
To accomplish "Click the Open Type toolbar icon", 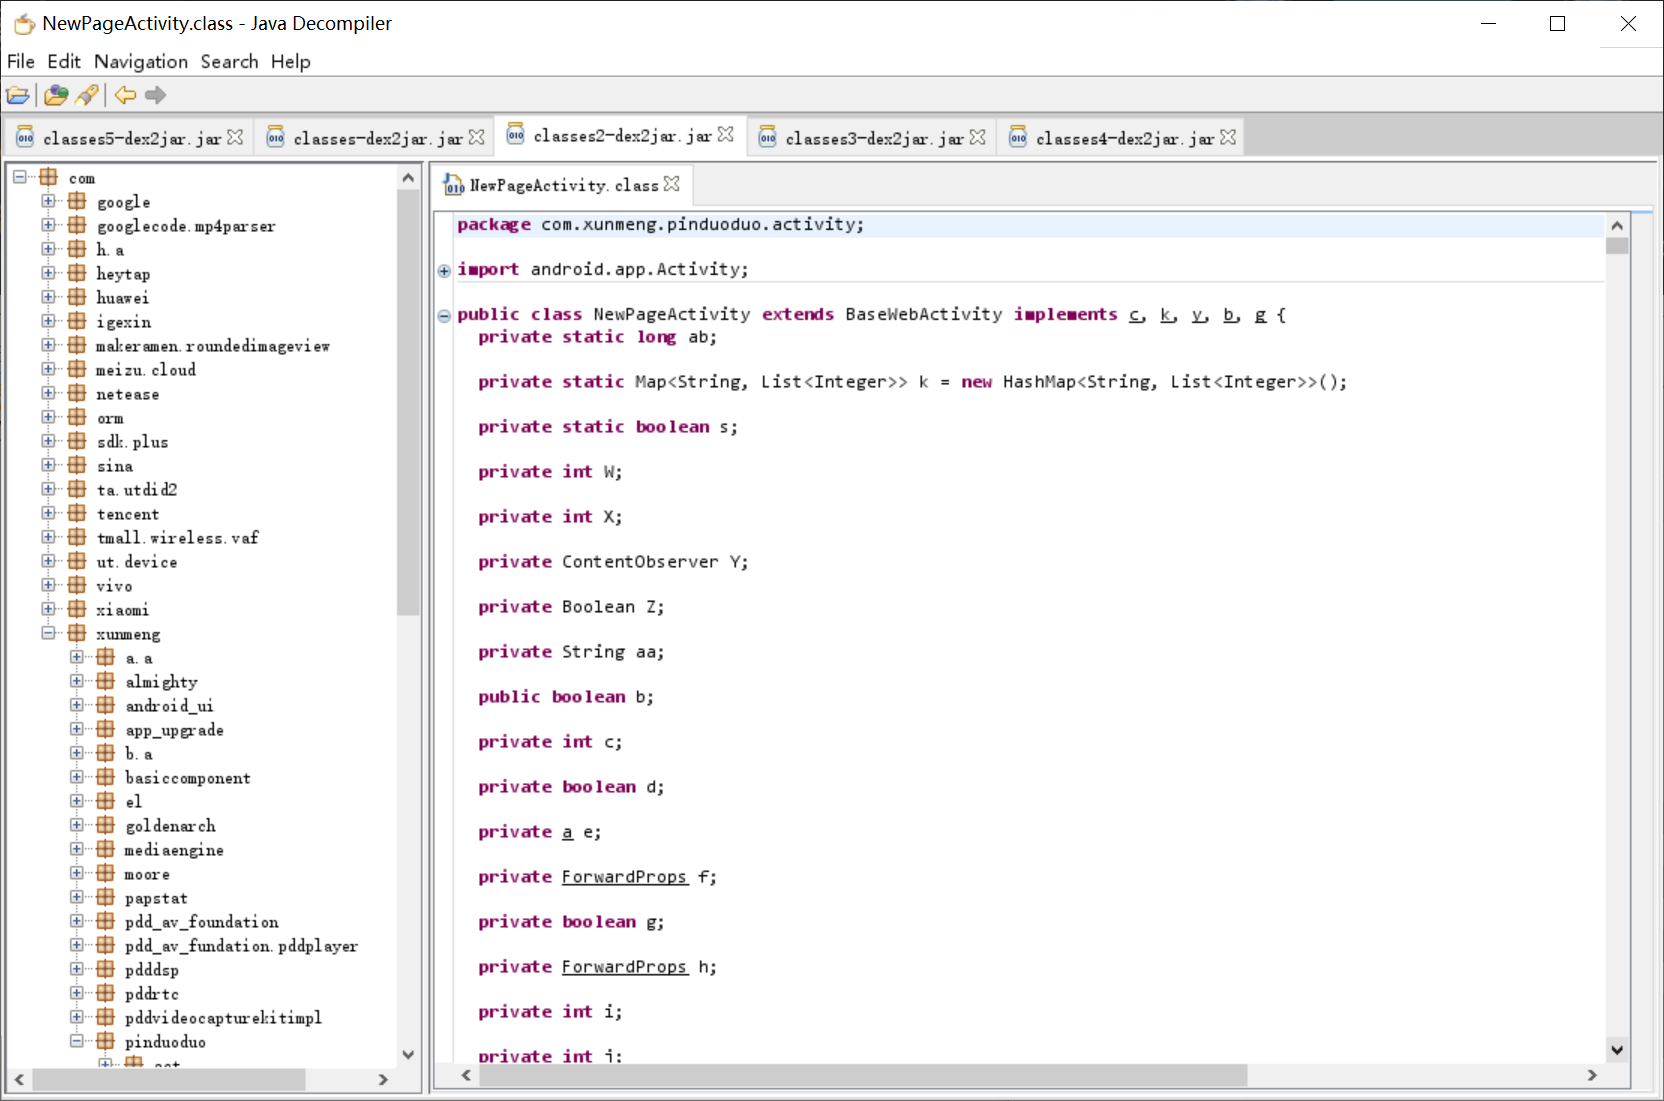I will pyautogui.click(x=56, y=95).
